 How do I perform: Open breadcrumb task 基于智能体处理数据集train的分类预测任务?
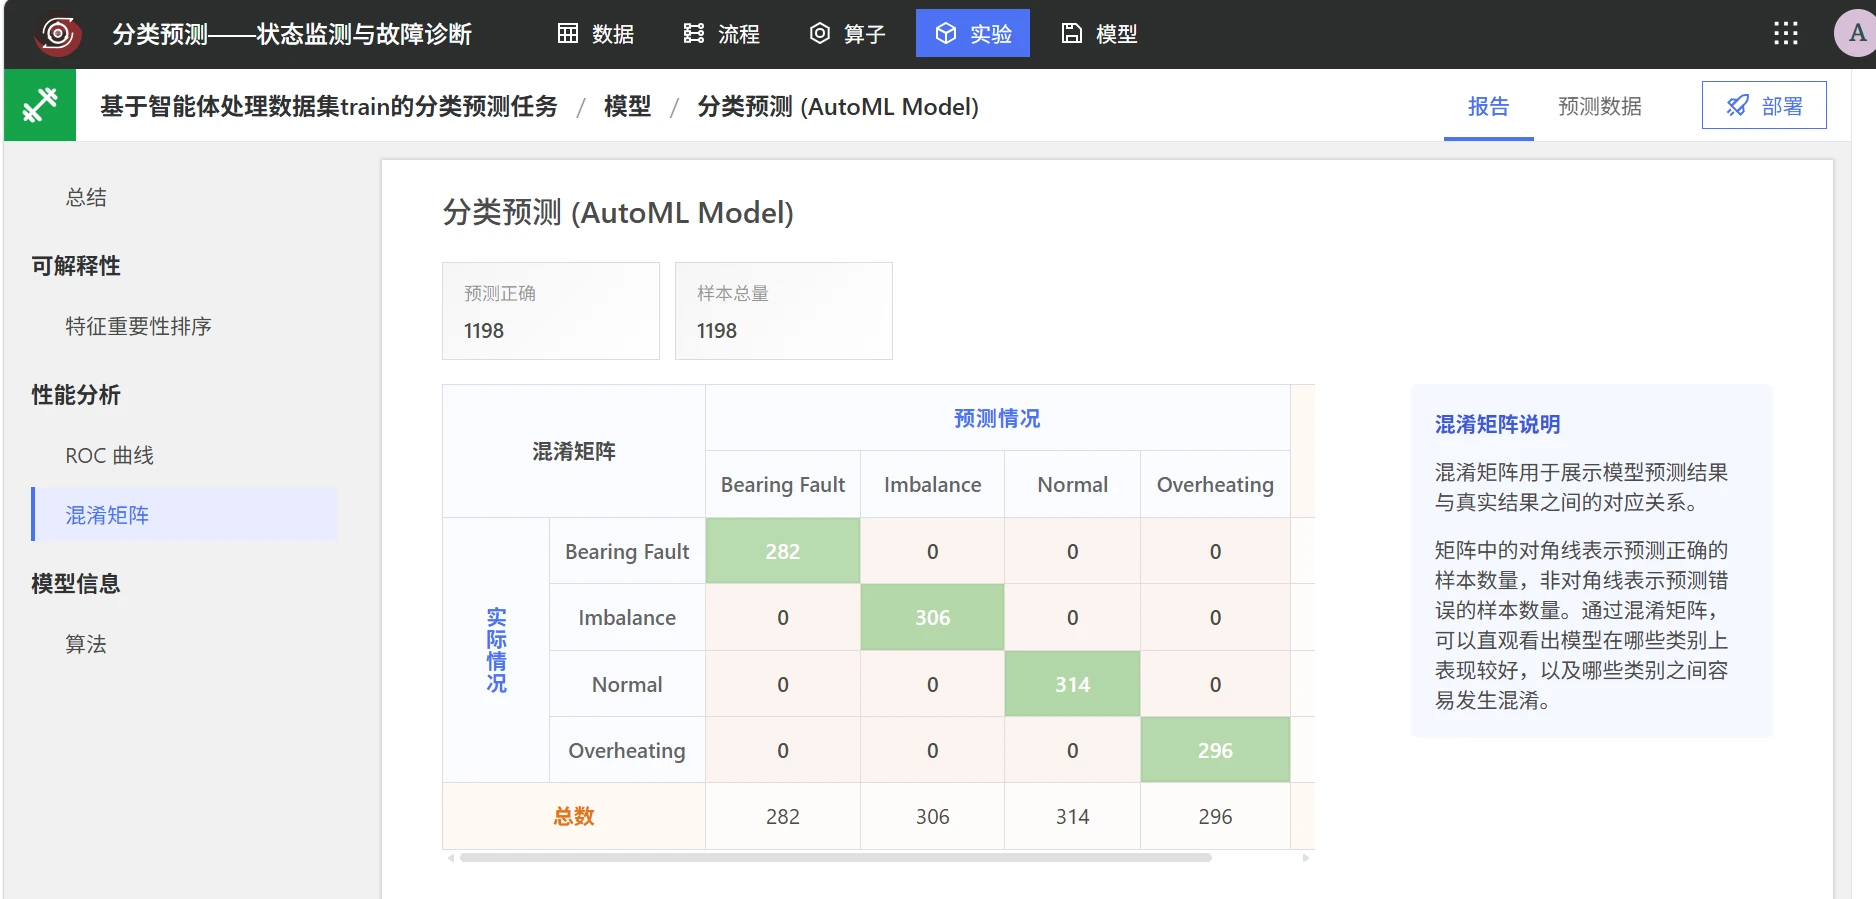329,106
